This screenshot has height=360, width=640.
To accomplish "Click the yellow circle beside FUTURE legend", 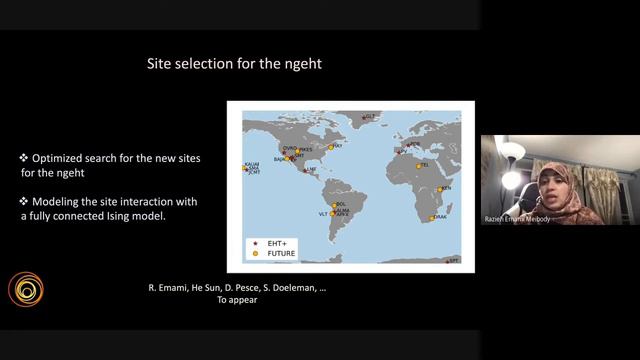I will coord(256,253).
